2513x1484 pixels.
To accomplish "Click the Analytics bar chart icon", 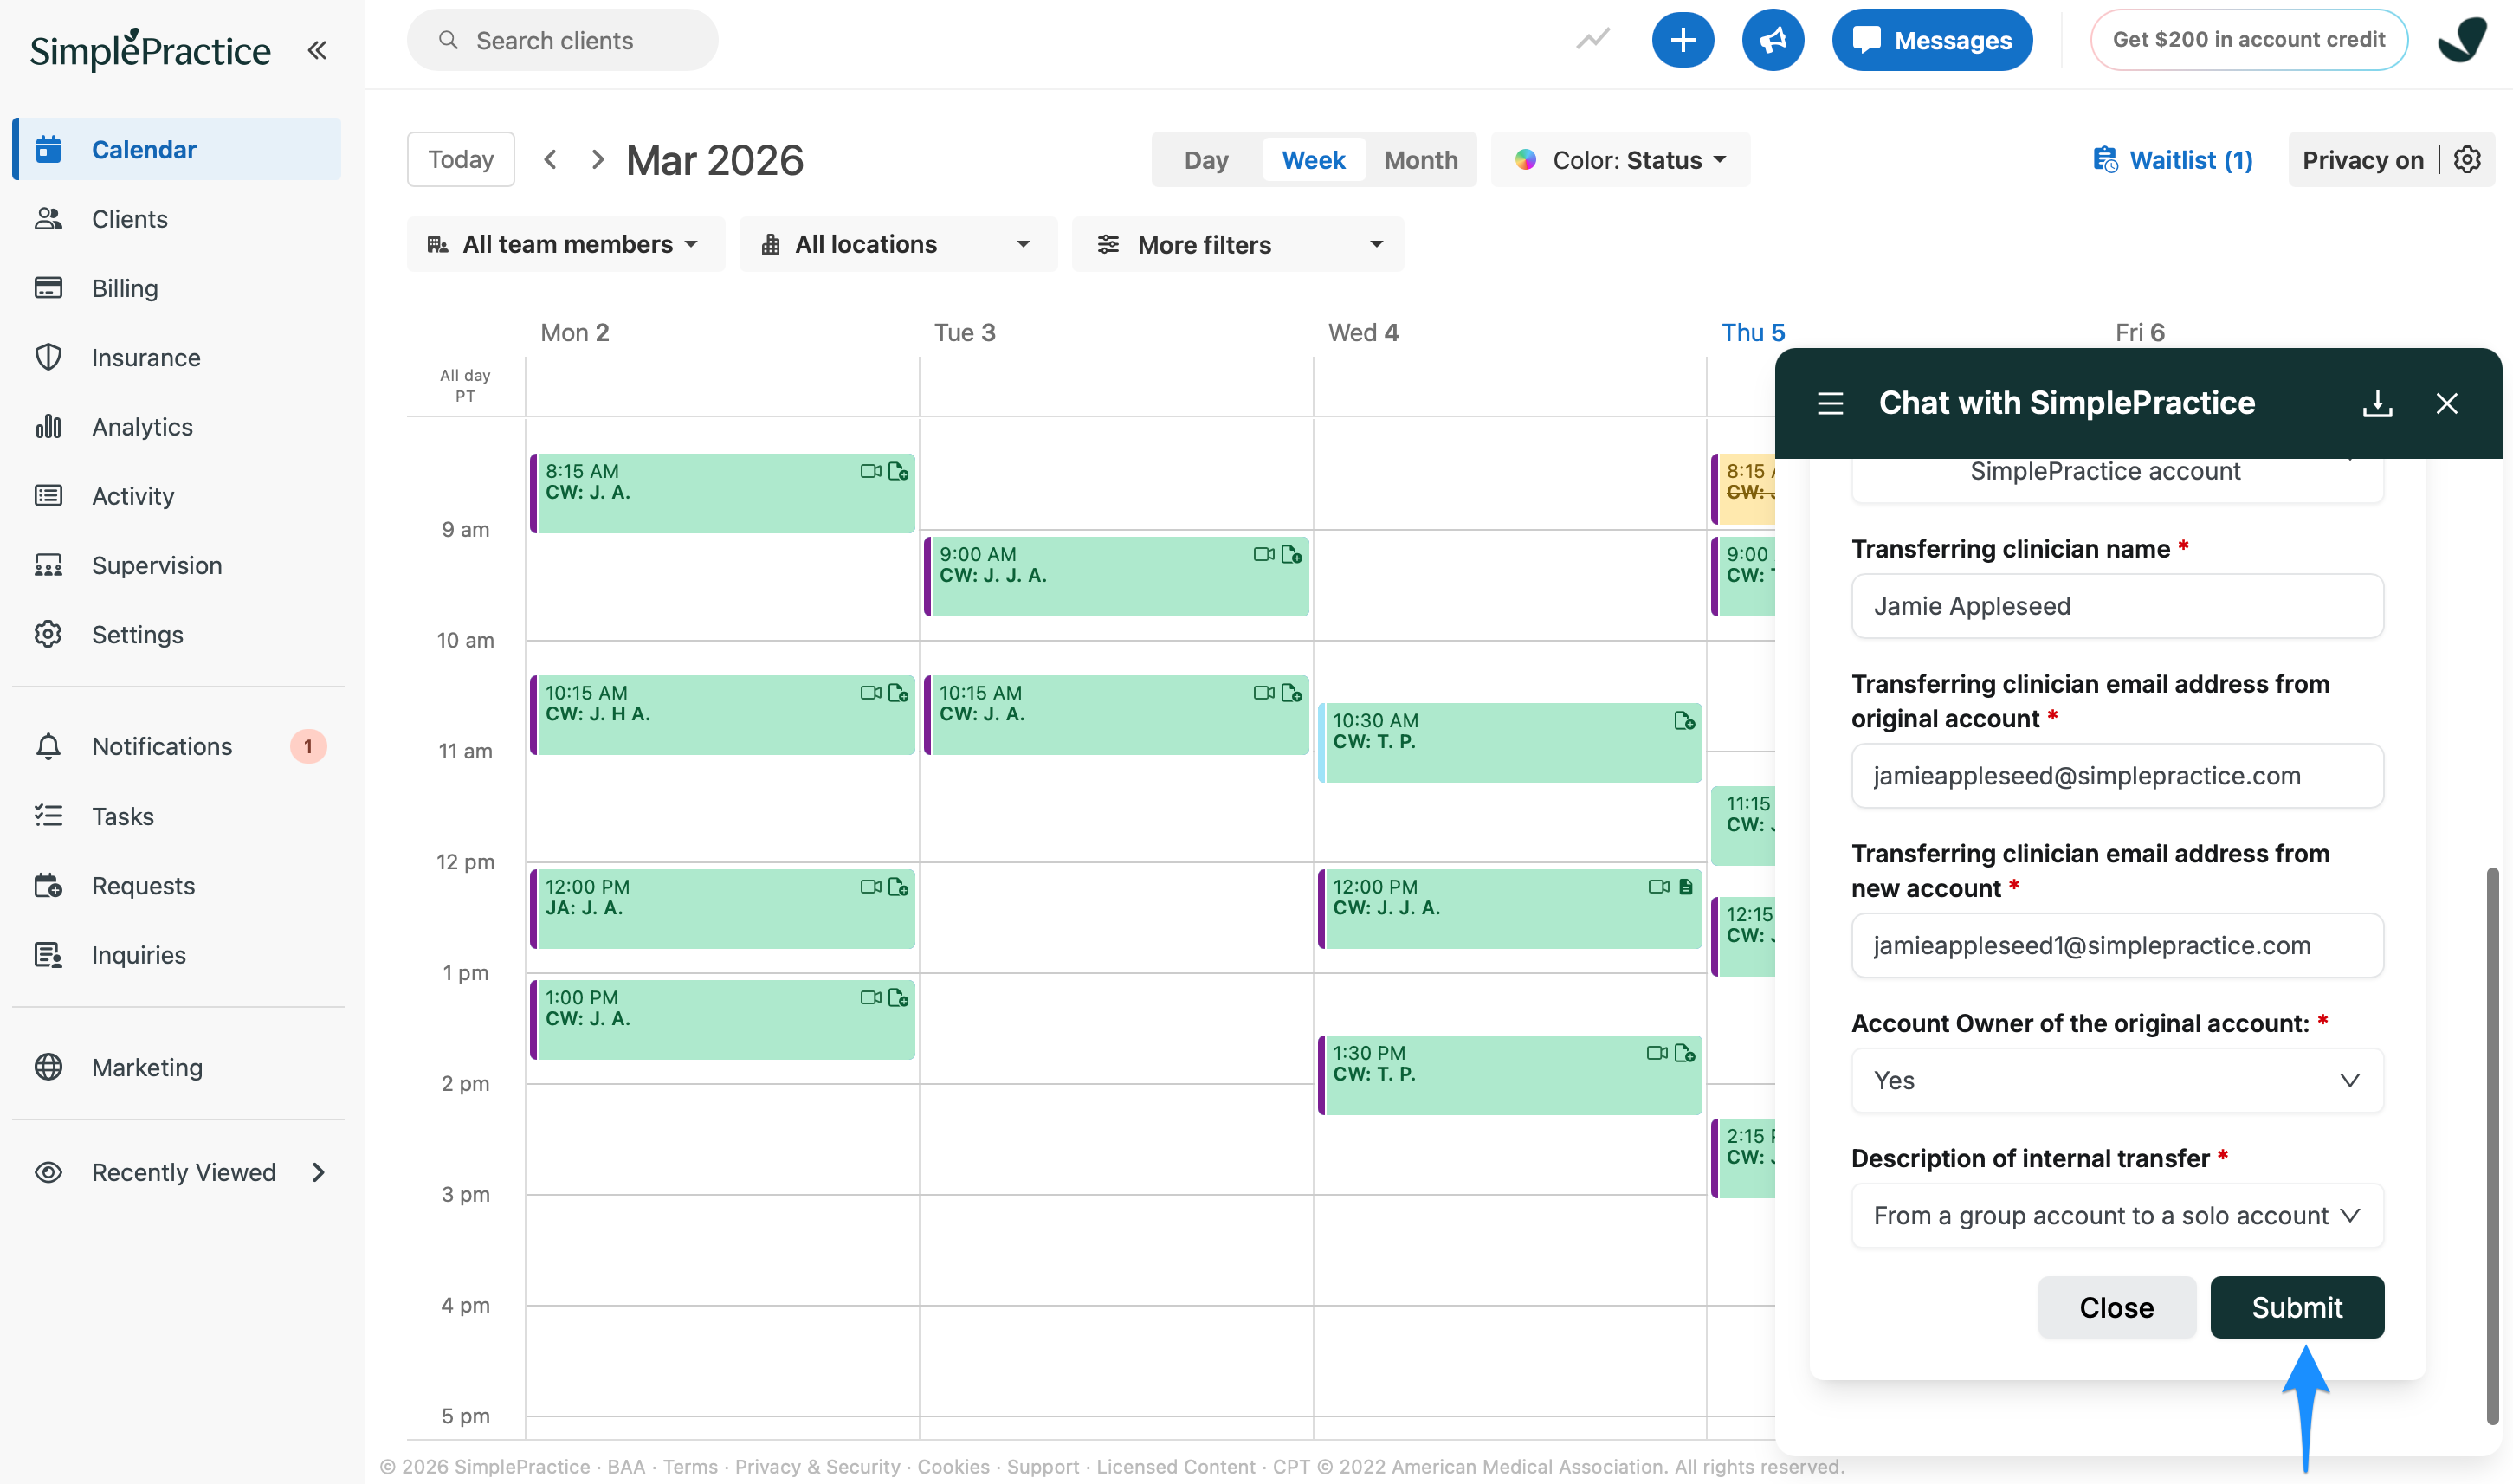I will tap(48, 427).
